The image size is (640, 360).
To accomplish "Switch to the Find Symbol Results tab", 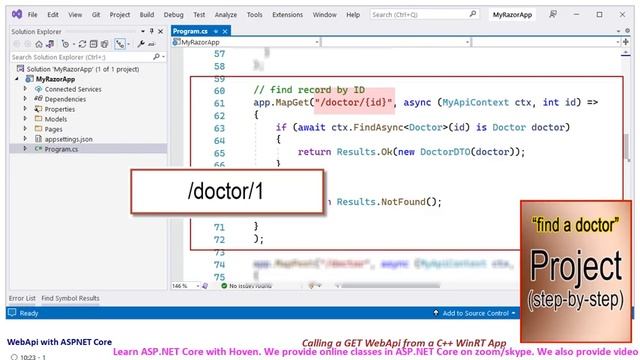I will (x=71, y=298).
